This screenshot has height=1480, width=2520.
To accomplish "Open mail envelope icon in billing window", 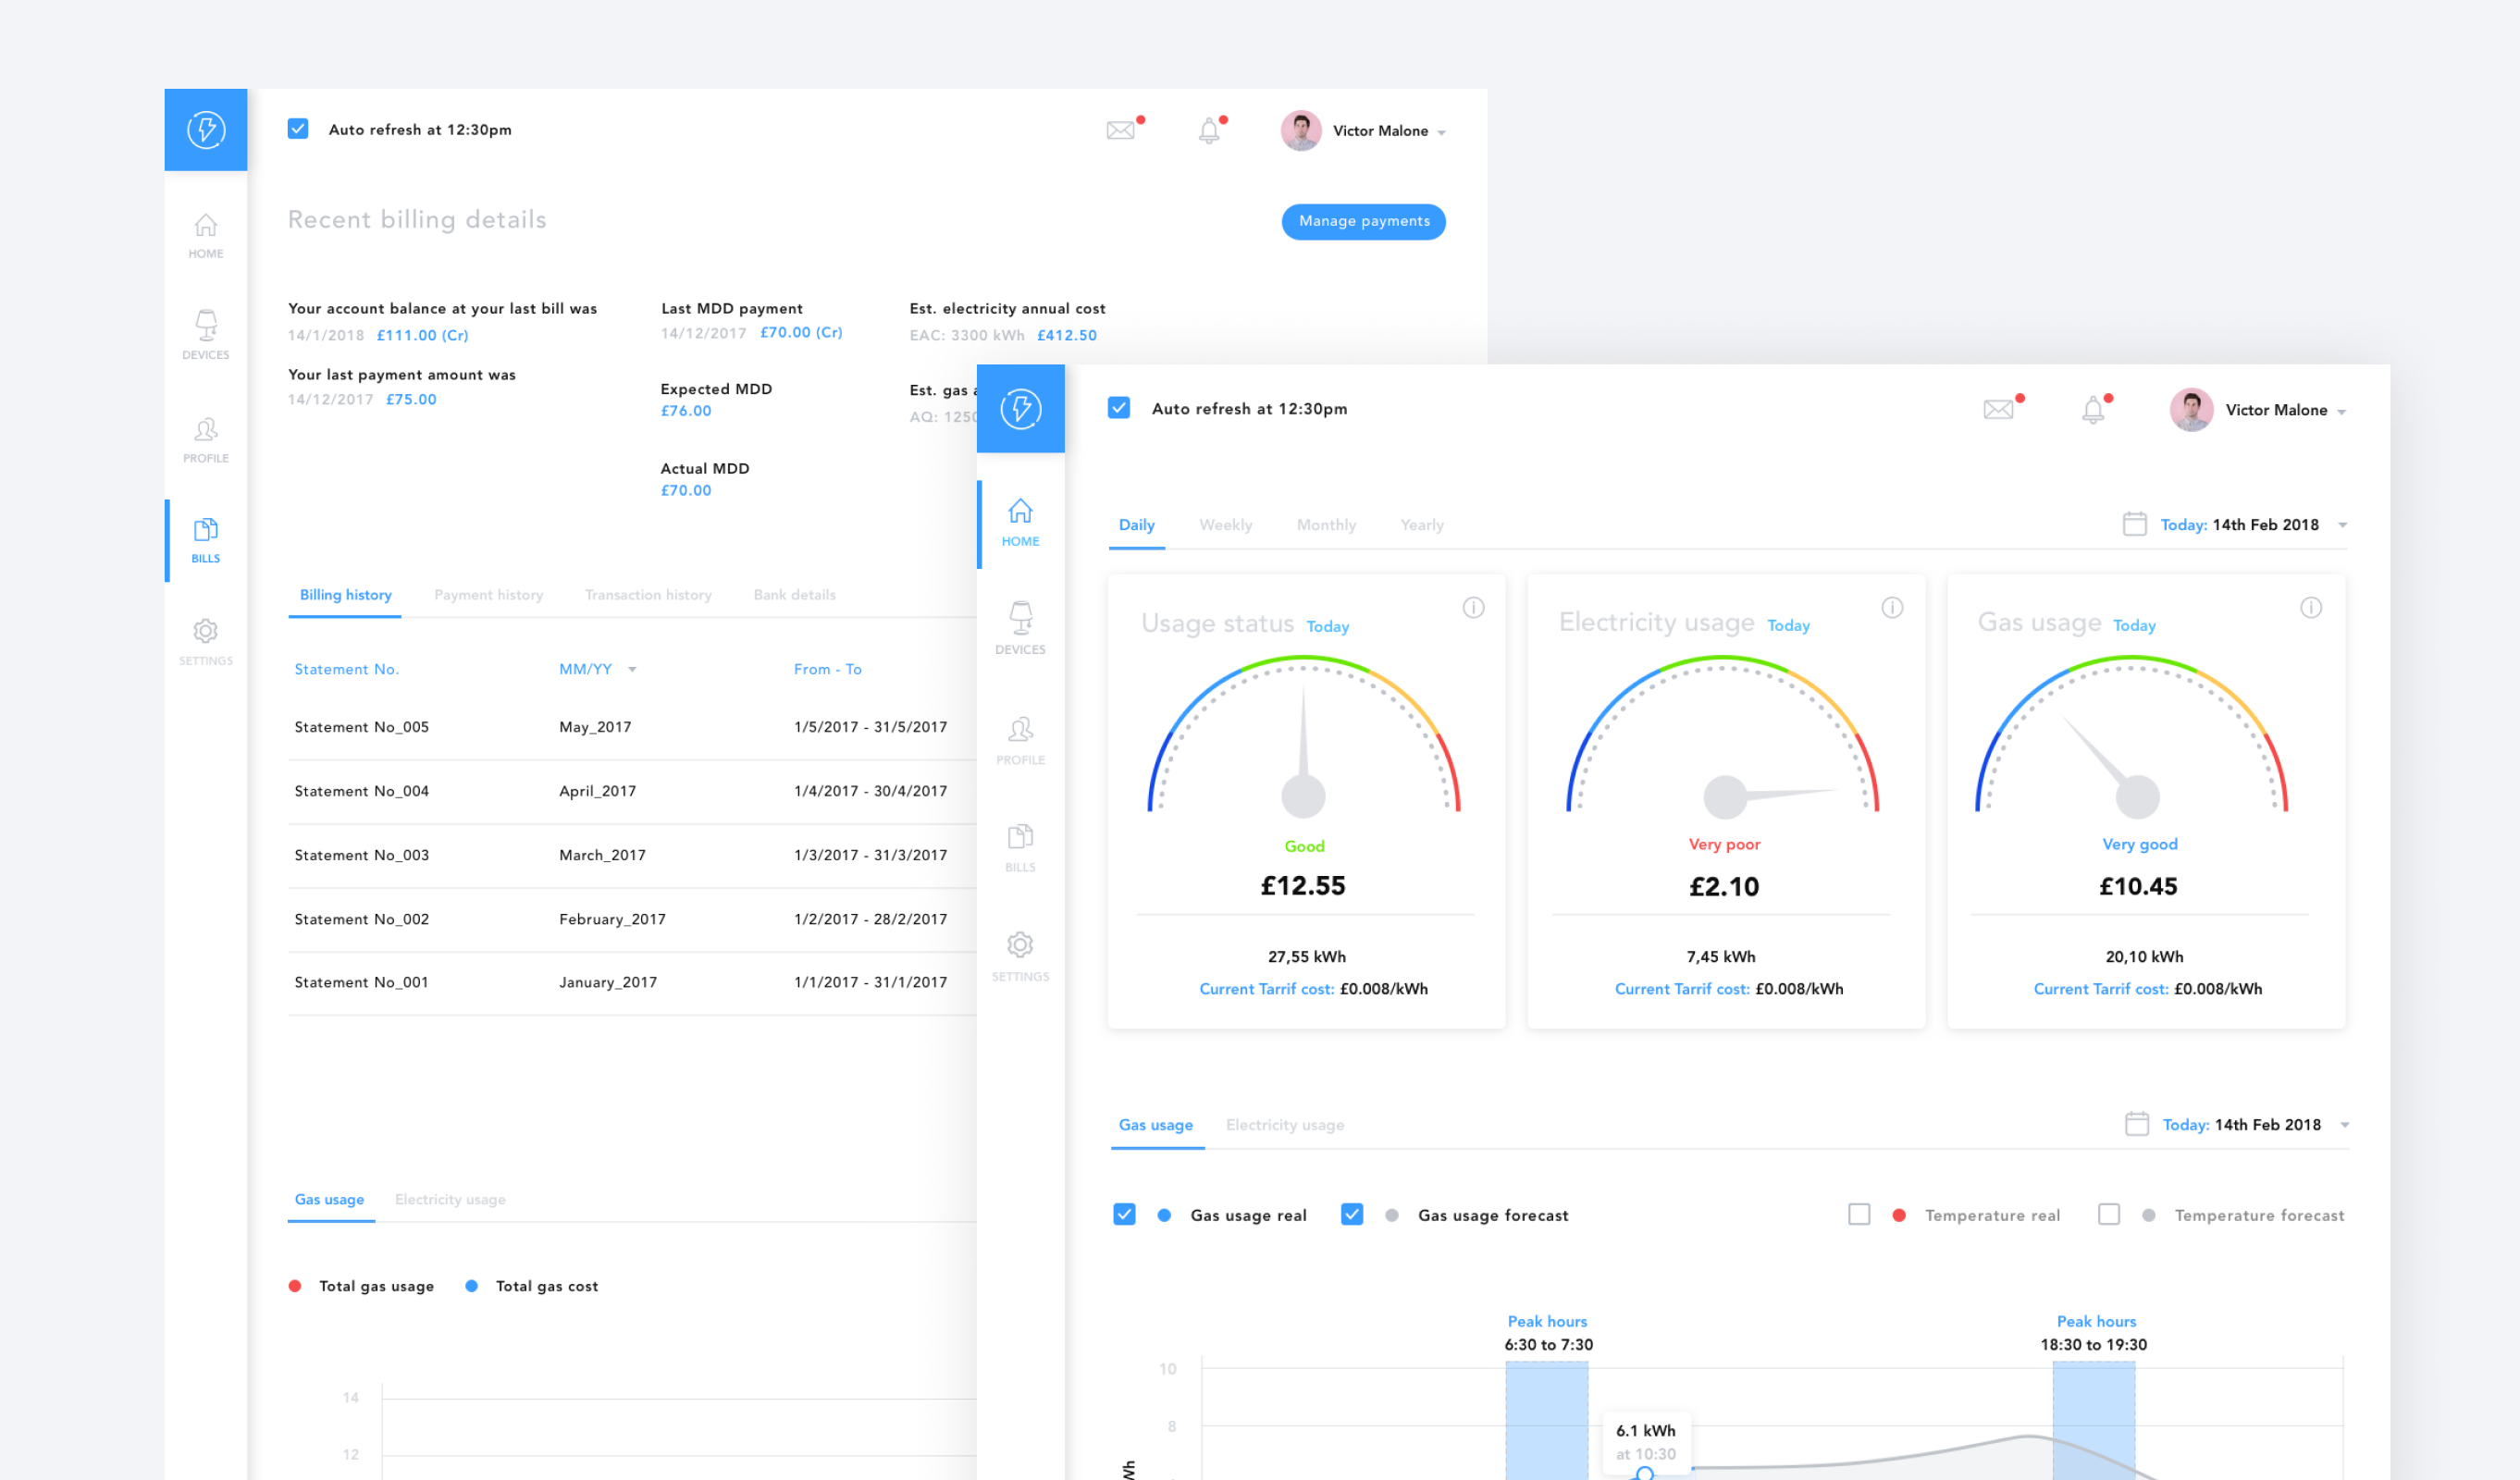I will [x=1121, y=130].
